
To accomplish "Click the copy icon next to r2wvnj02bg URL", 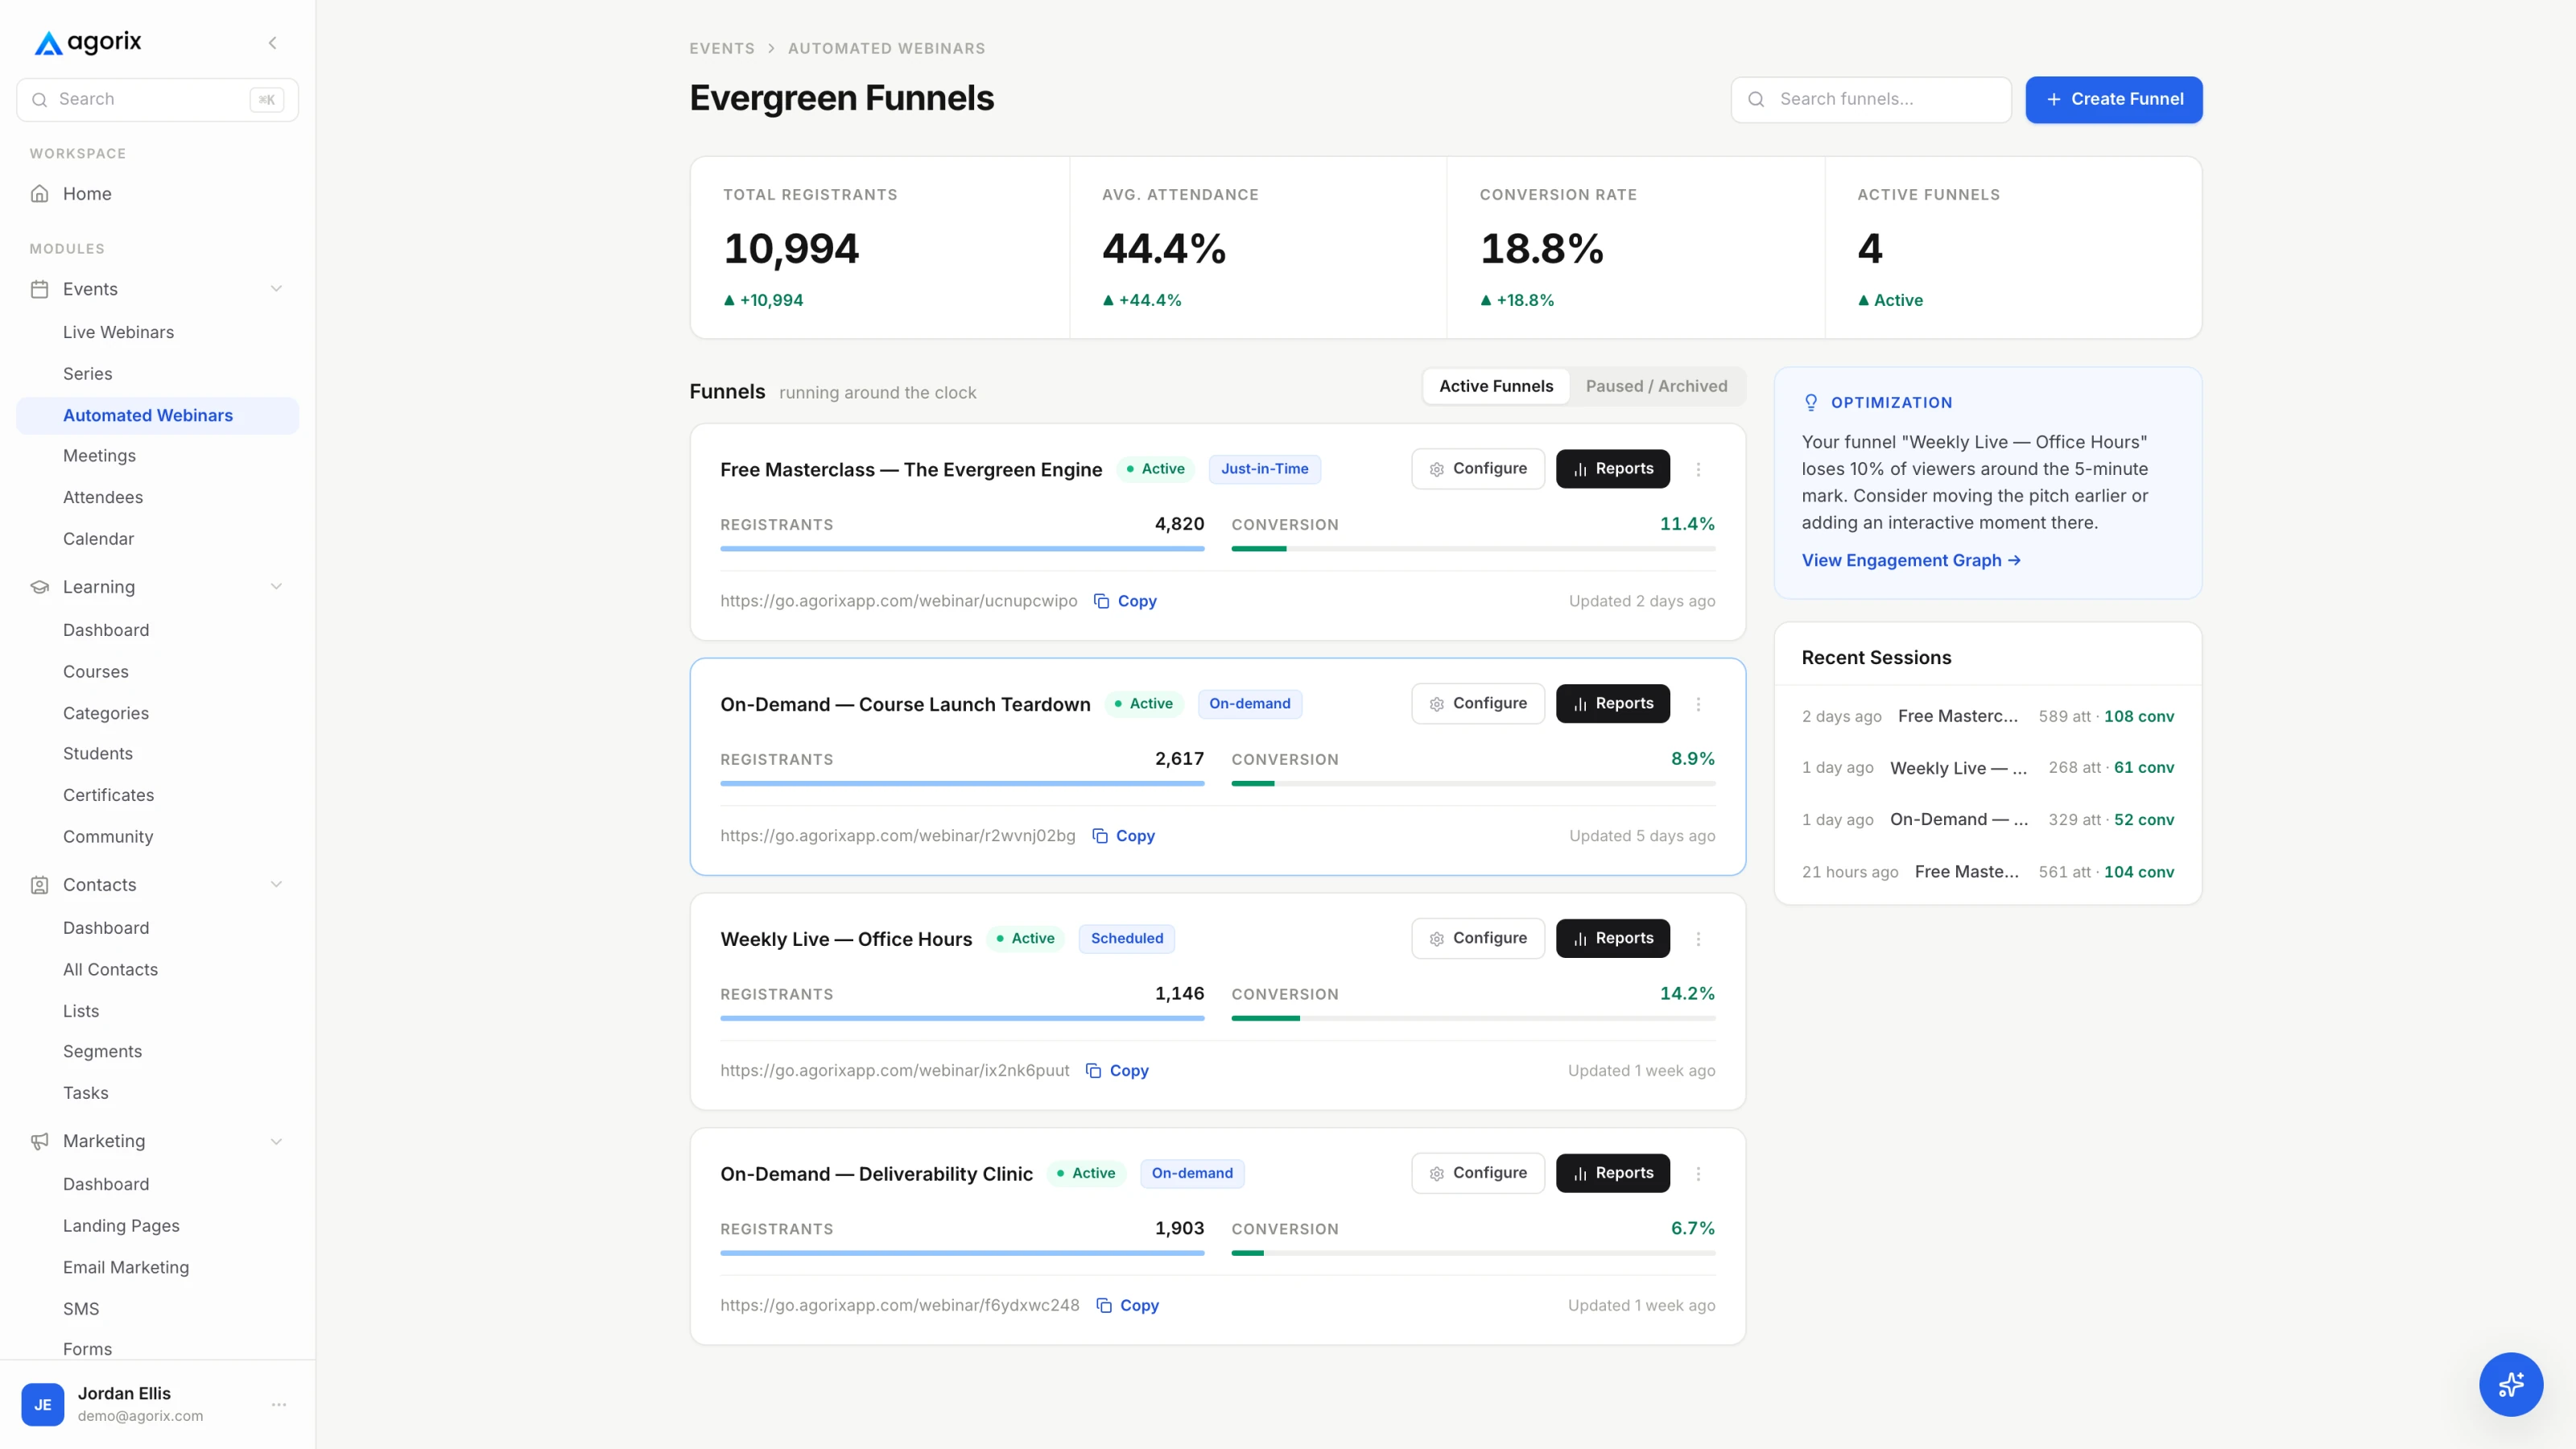I will [1099, 836].
